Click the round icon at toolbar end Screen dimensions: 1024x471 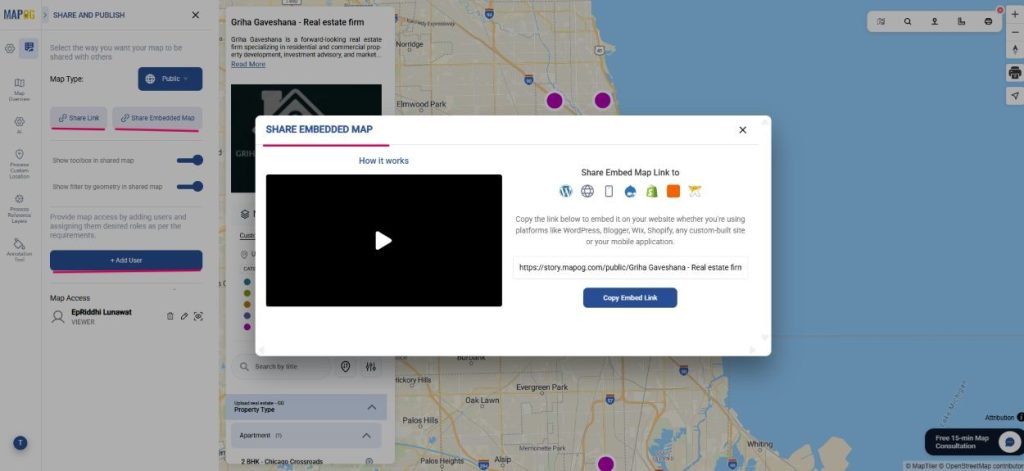(988, 22)
